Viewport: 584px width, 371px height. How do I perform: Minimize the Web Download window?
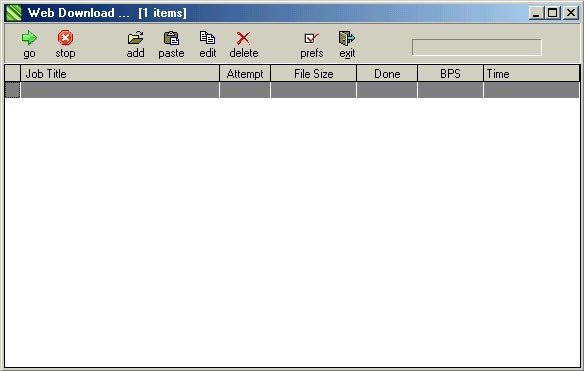coord(536,13)
